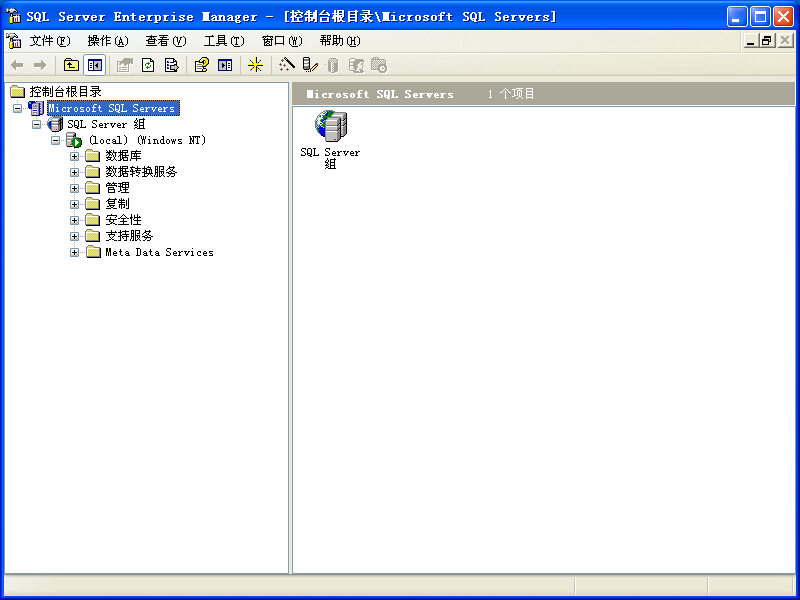Select the 数据转换服务 folder label
The height and width of the screenshot is (600, 800).
point(141,172)
